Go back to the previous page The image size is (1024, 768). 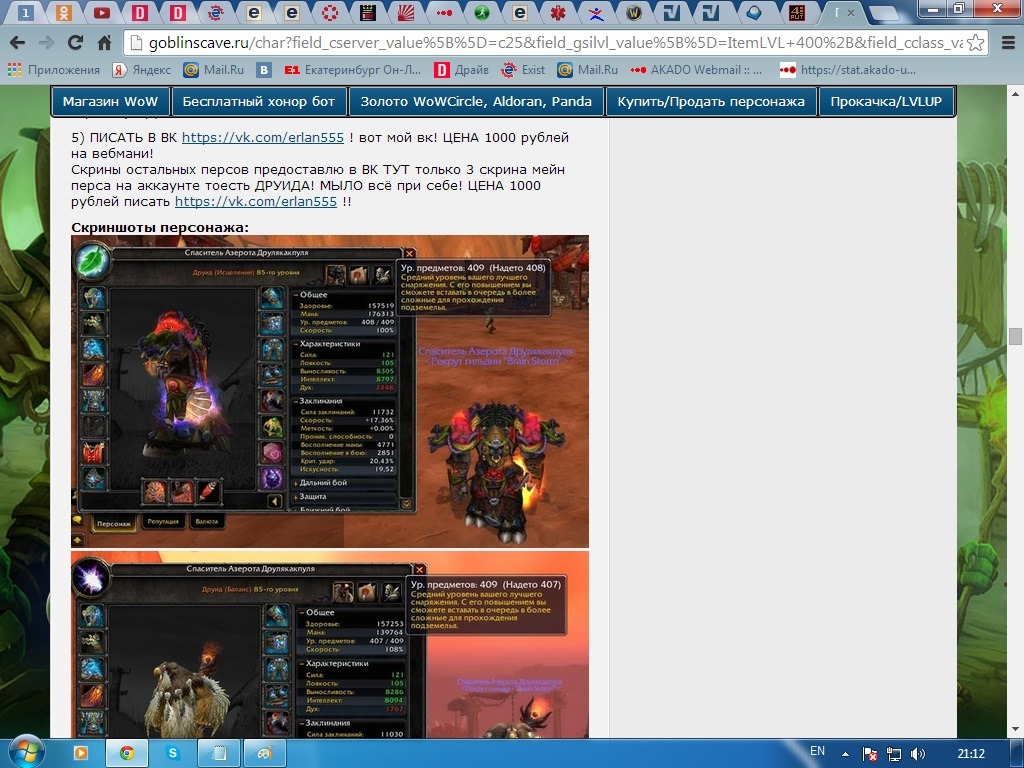point(18,43)
